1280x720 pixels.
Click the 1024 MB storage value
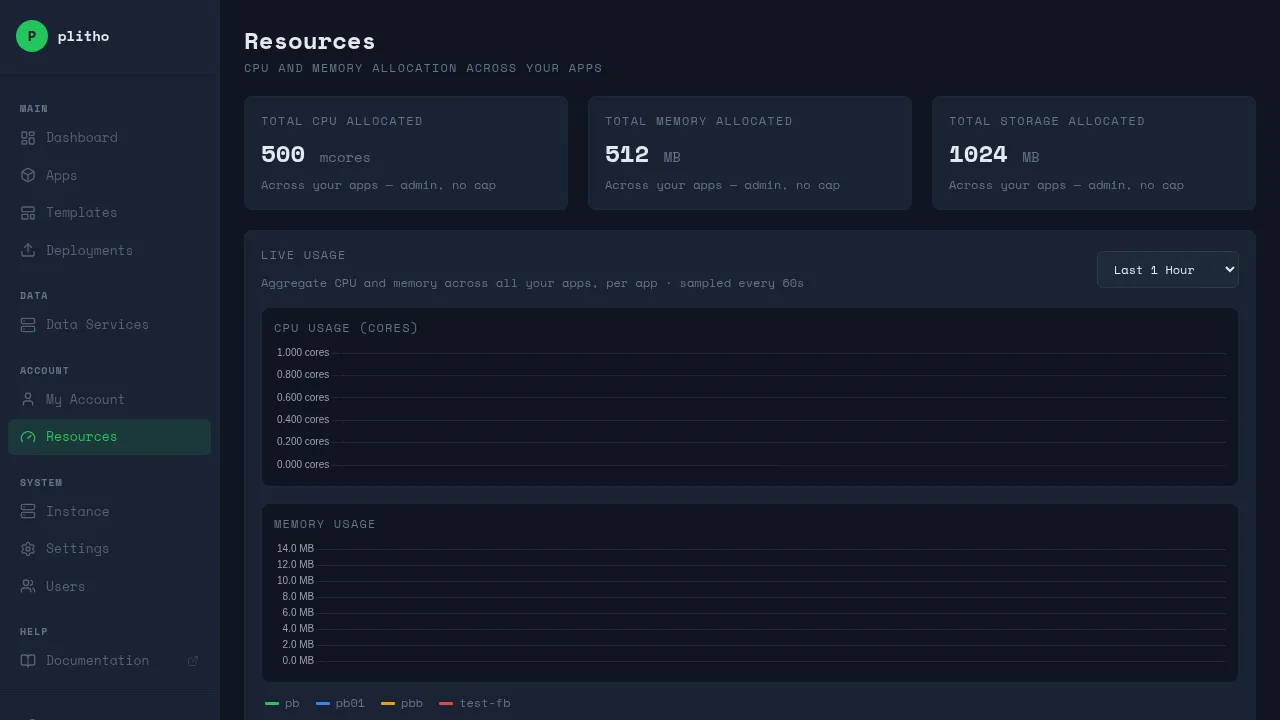[x=994, y=155]
